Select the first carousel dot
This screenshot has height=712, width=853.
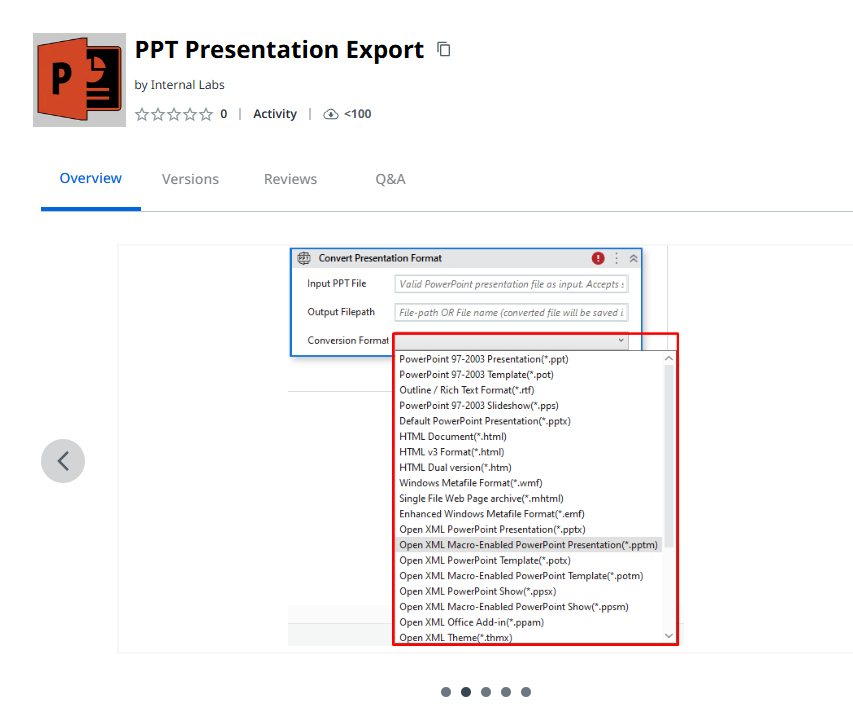[446, 692]
